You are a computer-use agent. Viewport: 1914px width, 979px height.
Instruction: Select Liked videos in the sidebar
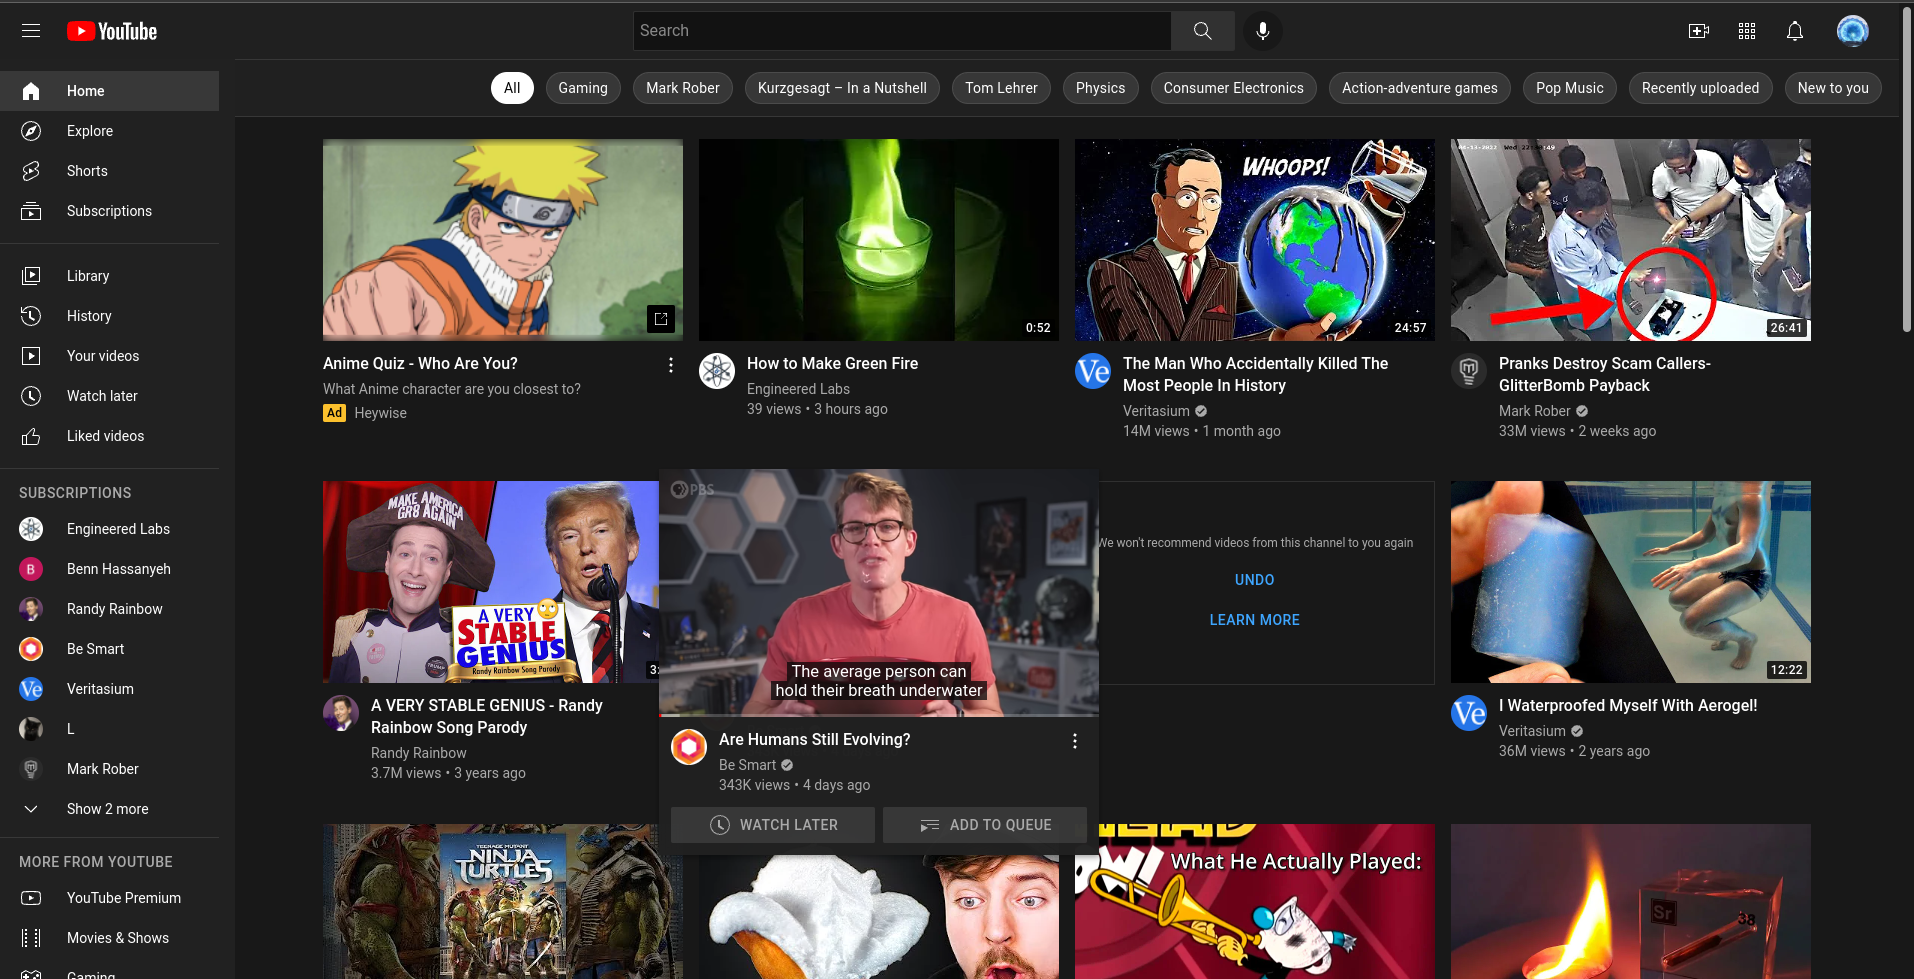coord(105,435)
